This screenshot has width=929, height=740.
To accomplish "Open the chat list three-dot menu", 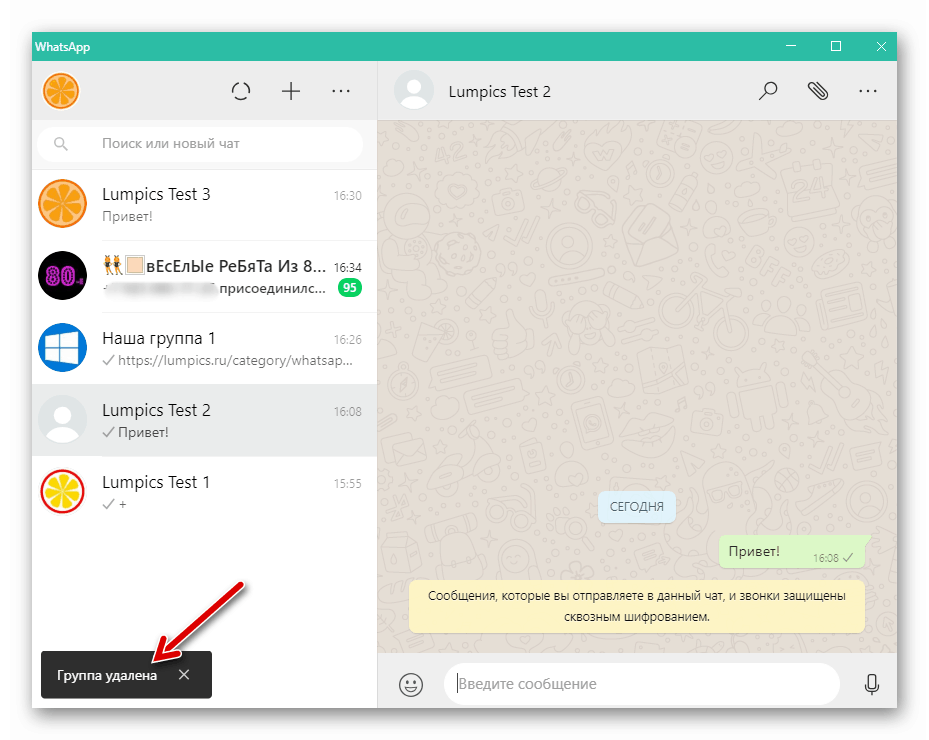I will tap(341, 91).
